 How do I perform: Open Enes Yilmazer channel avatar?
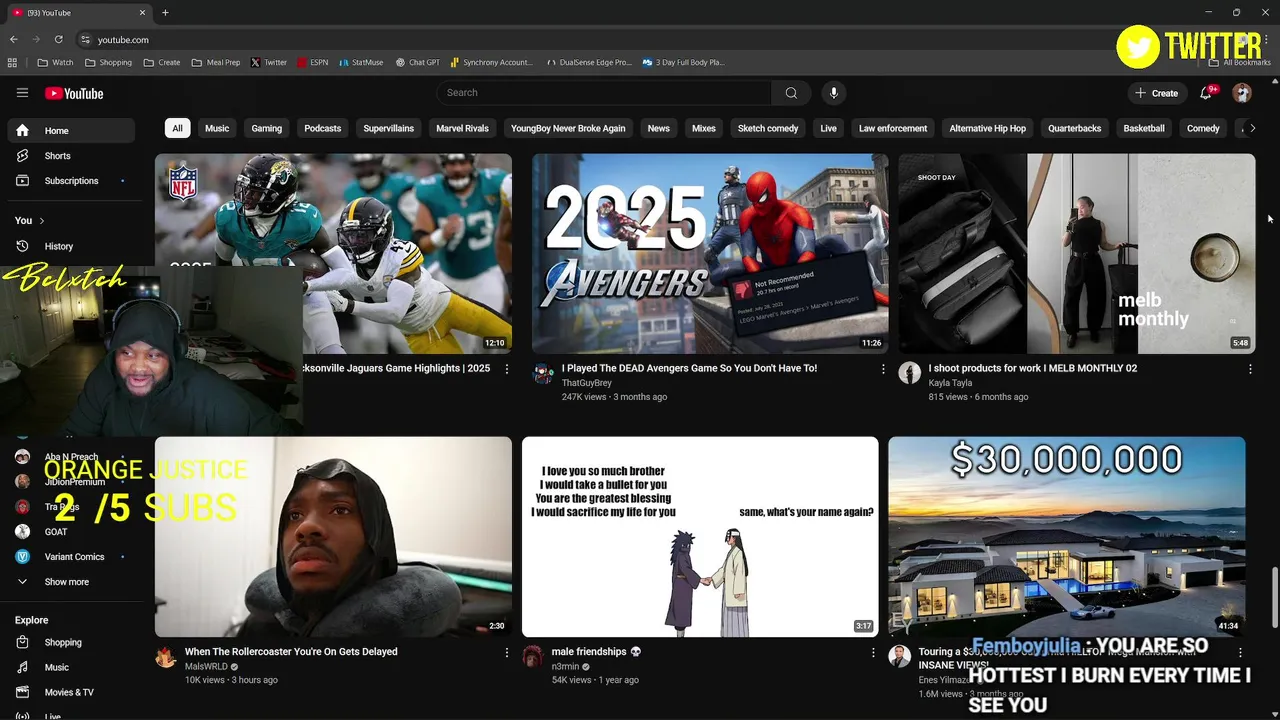[899, 657]
